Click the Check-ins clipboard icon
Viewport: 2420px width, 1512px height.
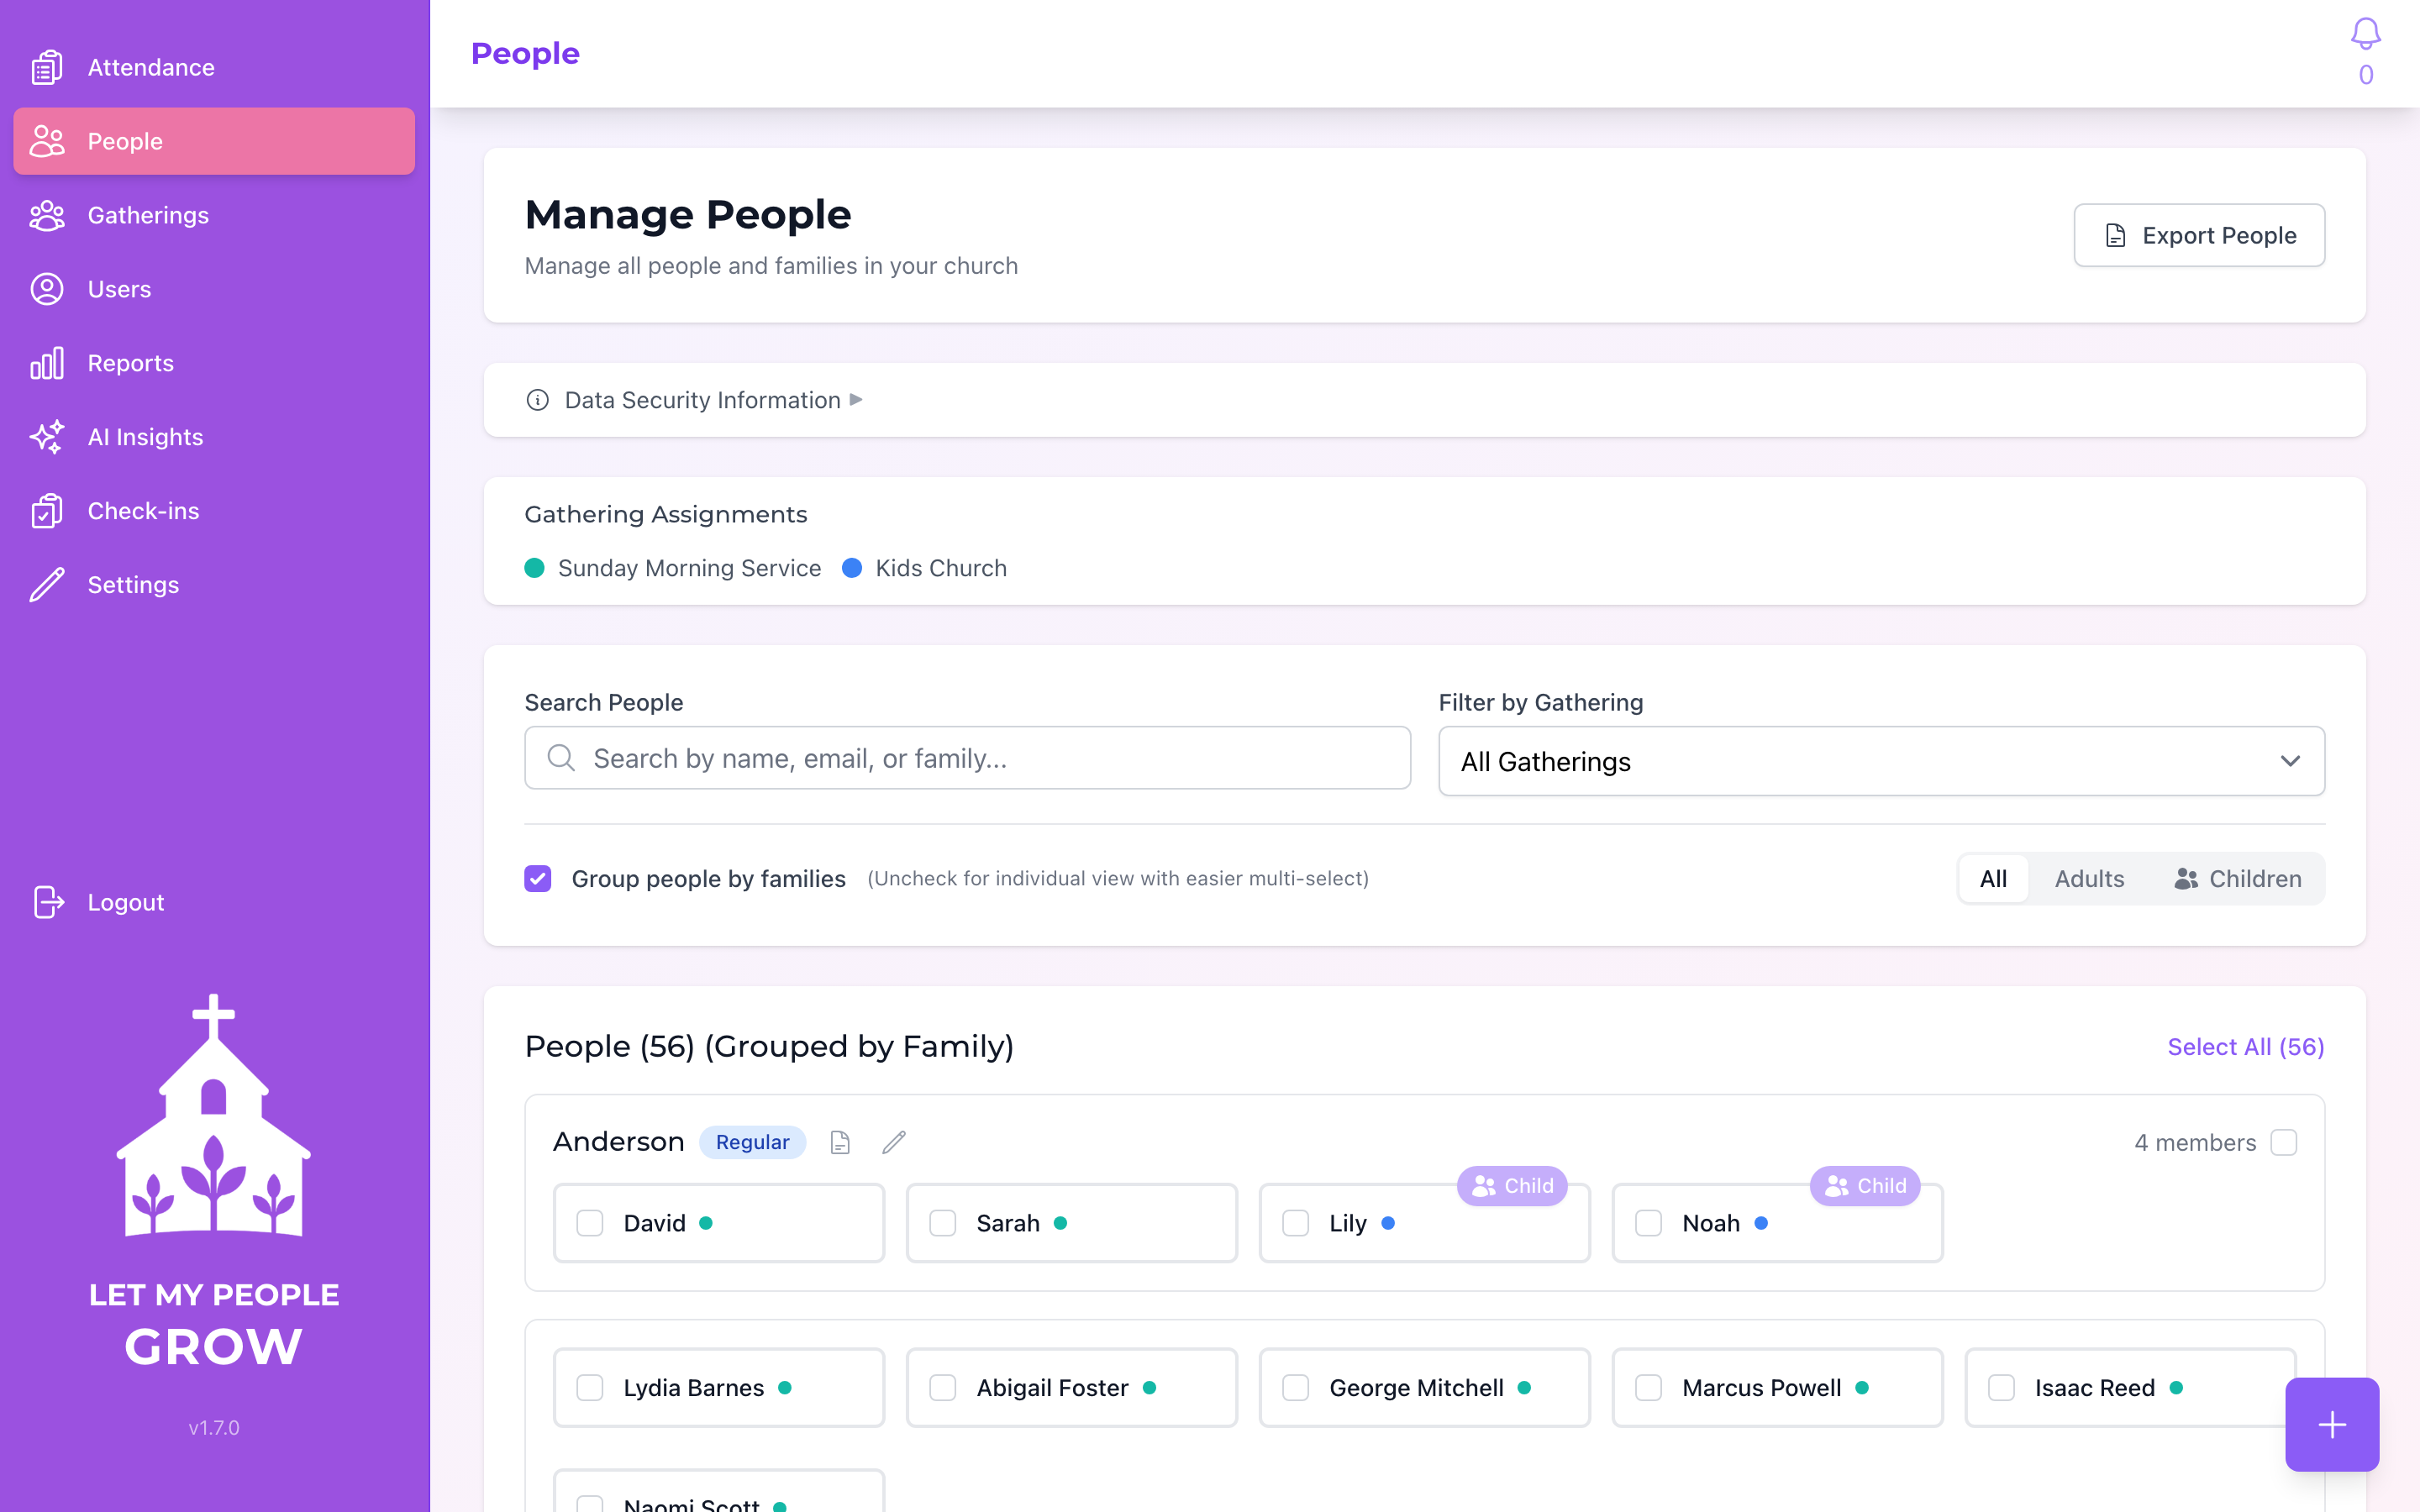[x=47, y=511]
